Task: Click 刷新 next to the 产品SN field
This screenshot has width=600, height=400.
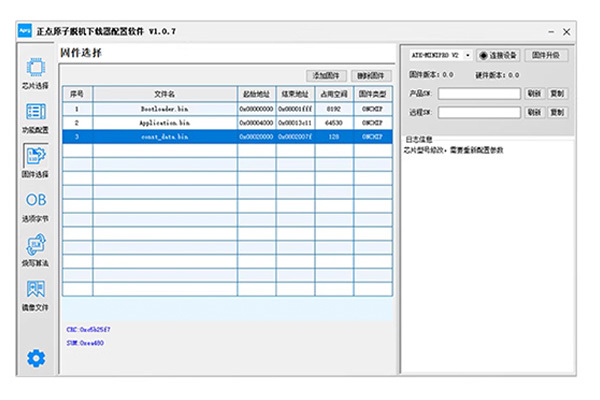Action: [x=534, y=94]
